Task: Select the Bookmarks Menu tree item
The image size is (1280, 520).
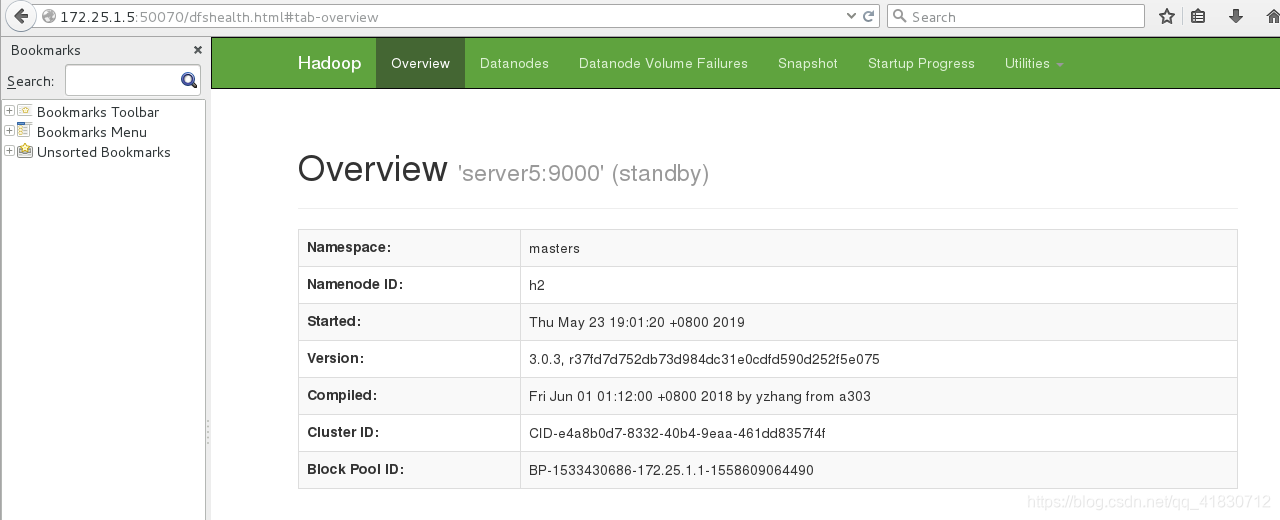Action: pyautogui.click(x=91, y=132)
